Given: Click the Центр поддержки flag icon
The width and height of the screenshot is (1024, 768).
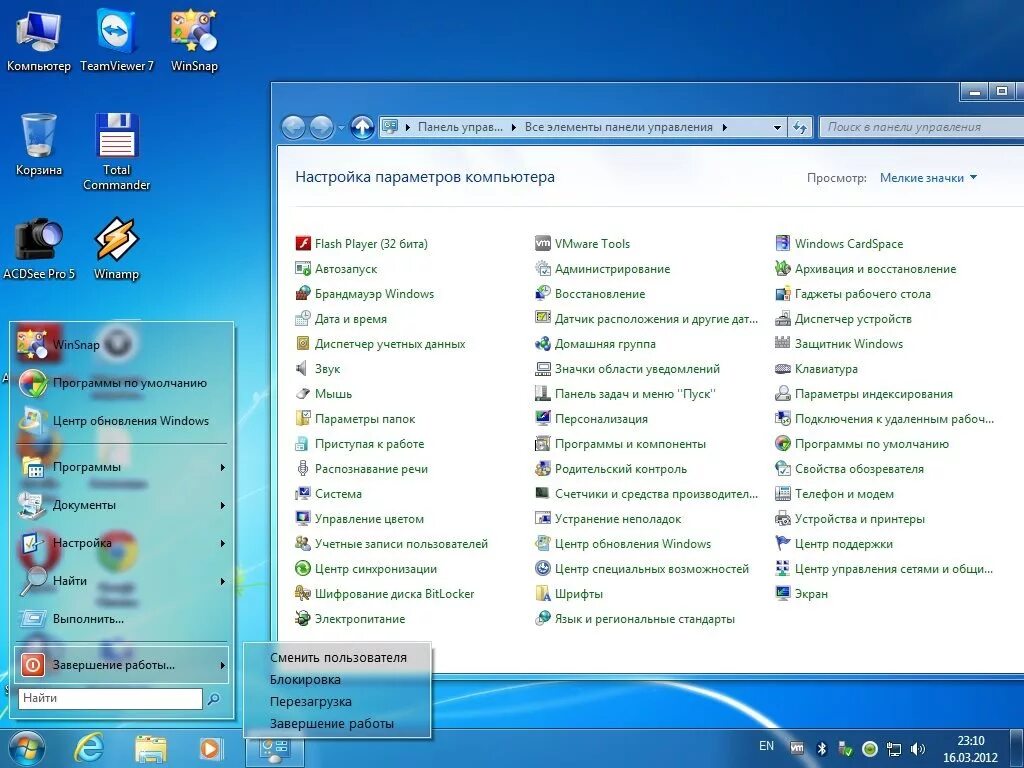Looking at the screenshot, I should coord(782,543).
